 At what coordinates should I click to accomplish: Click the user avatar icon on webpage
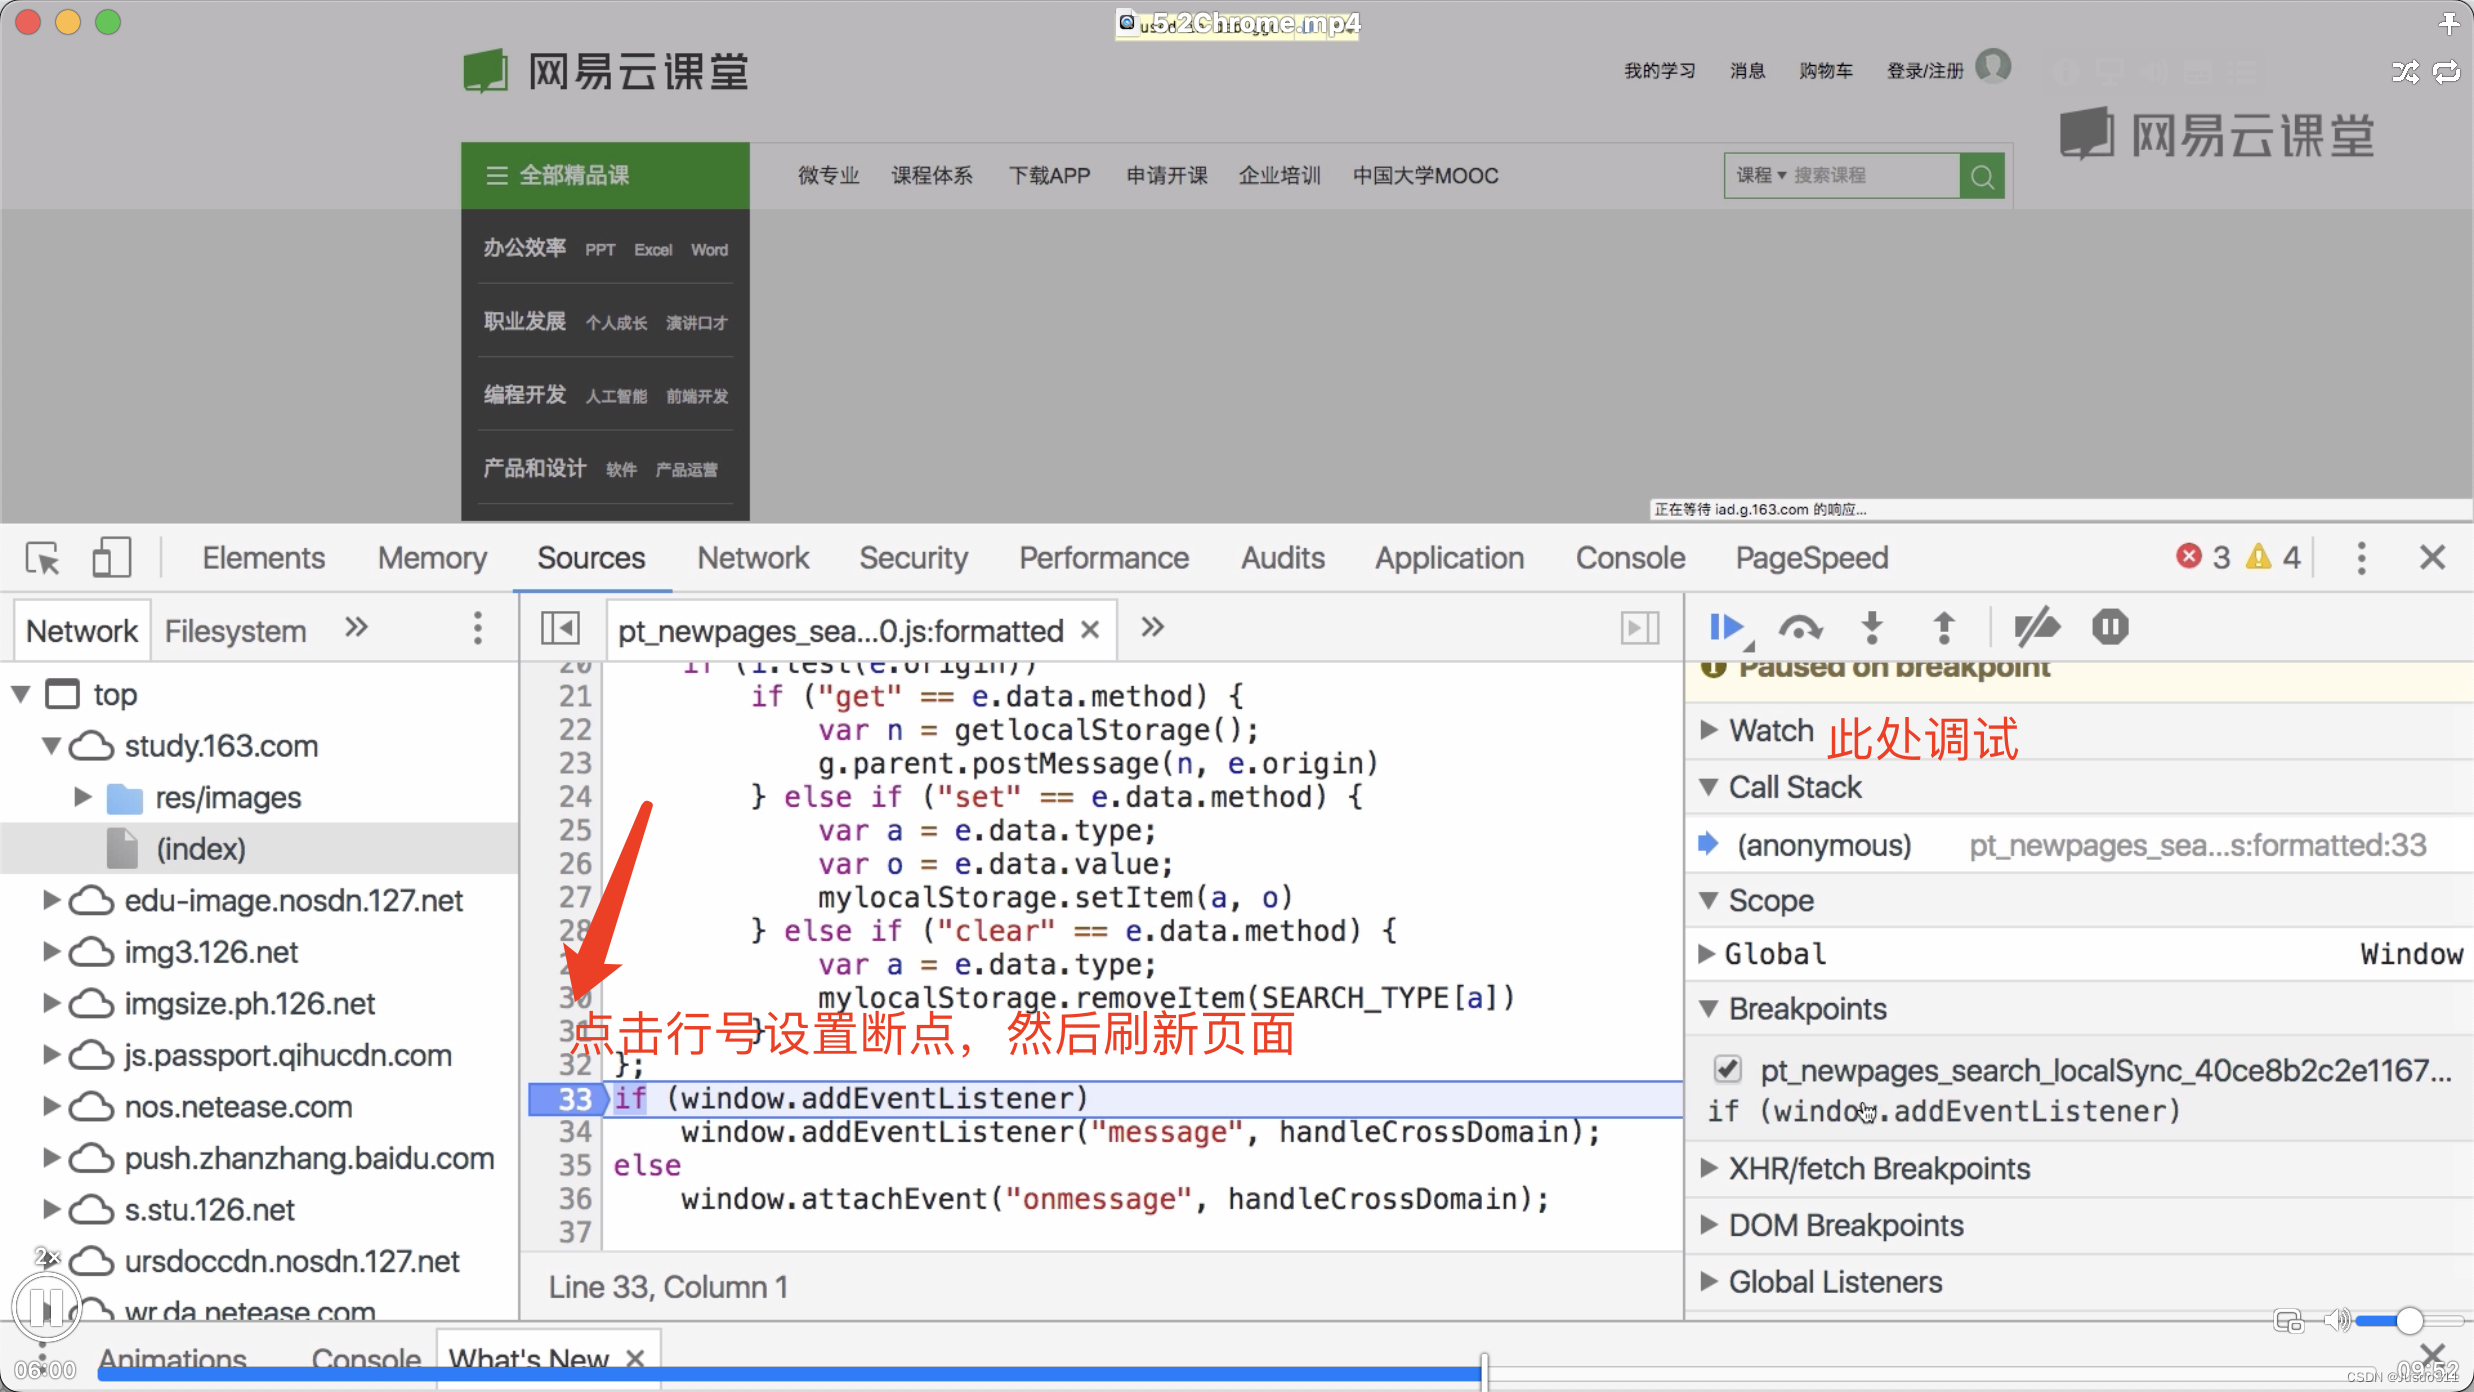(x=1993, y=67)
